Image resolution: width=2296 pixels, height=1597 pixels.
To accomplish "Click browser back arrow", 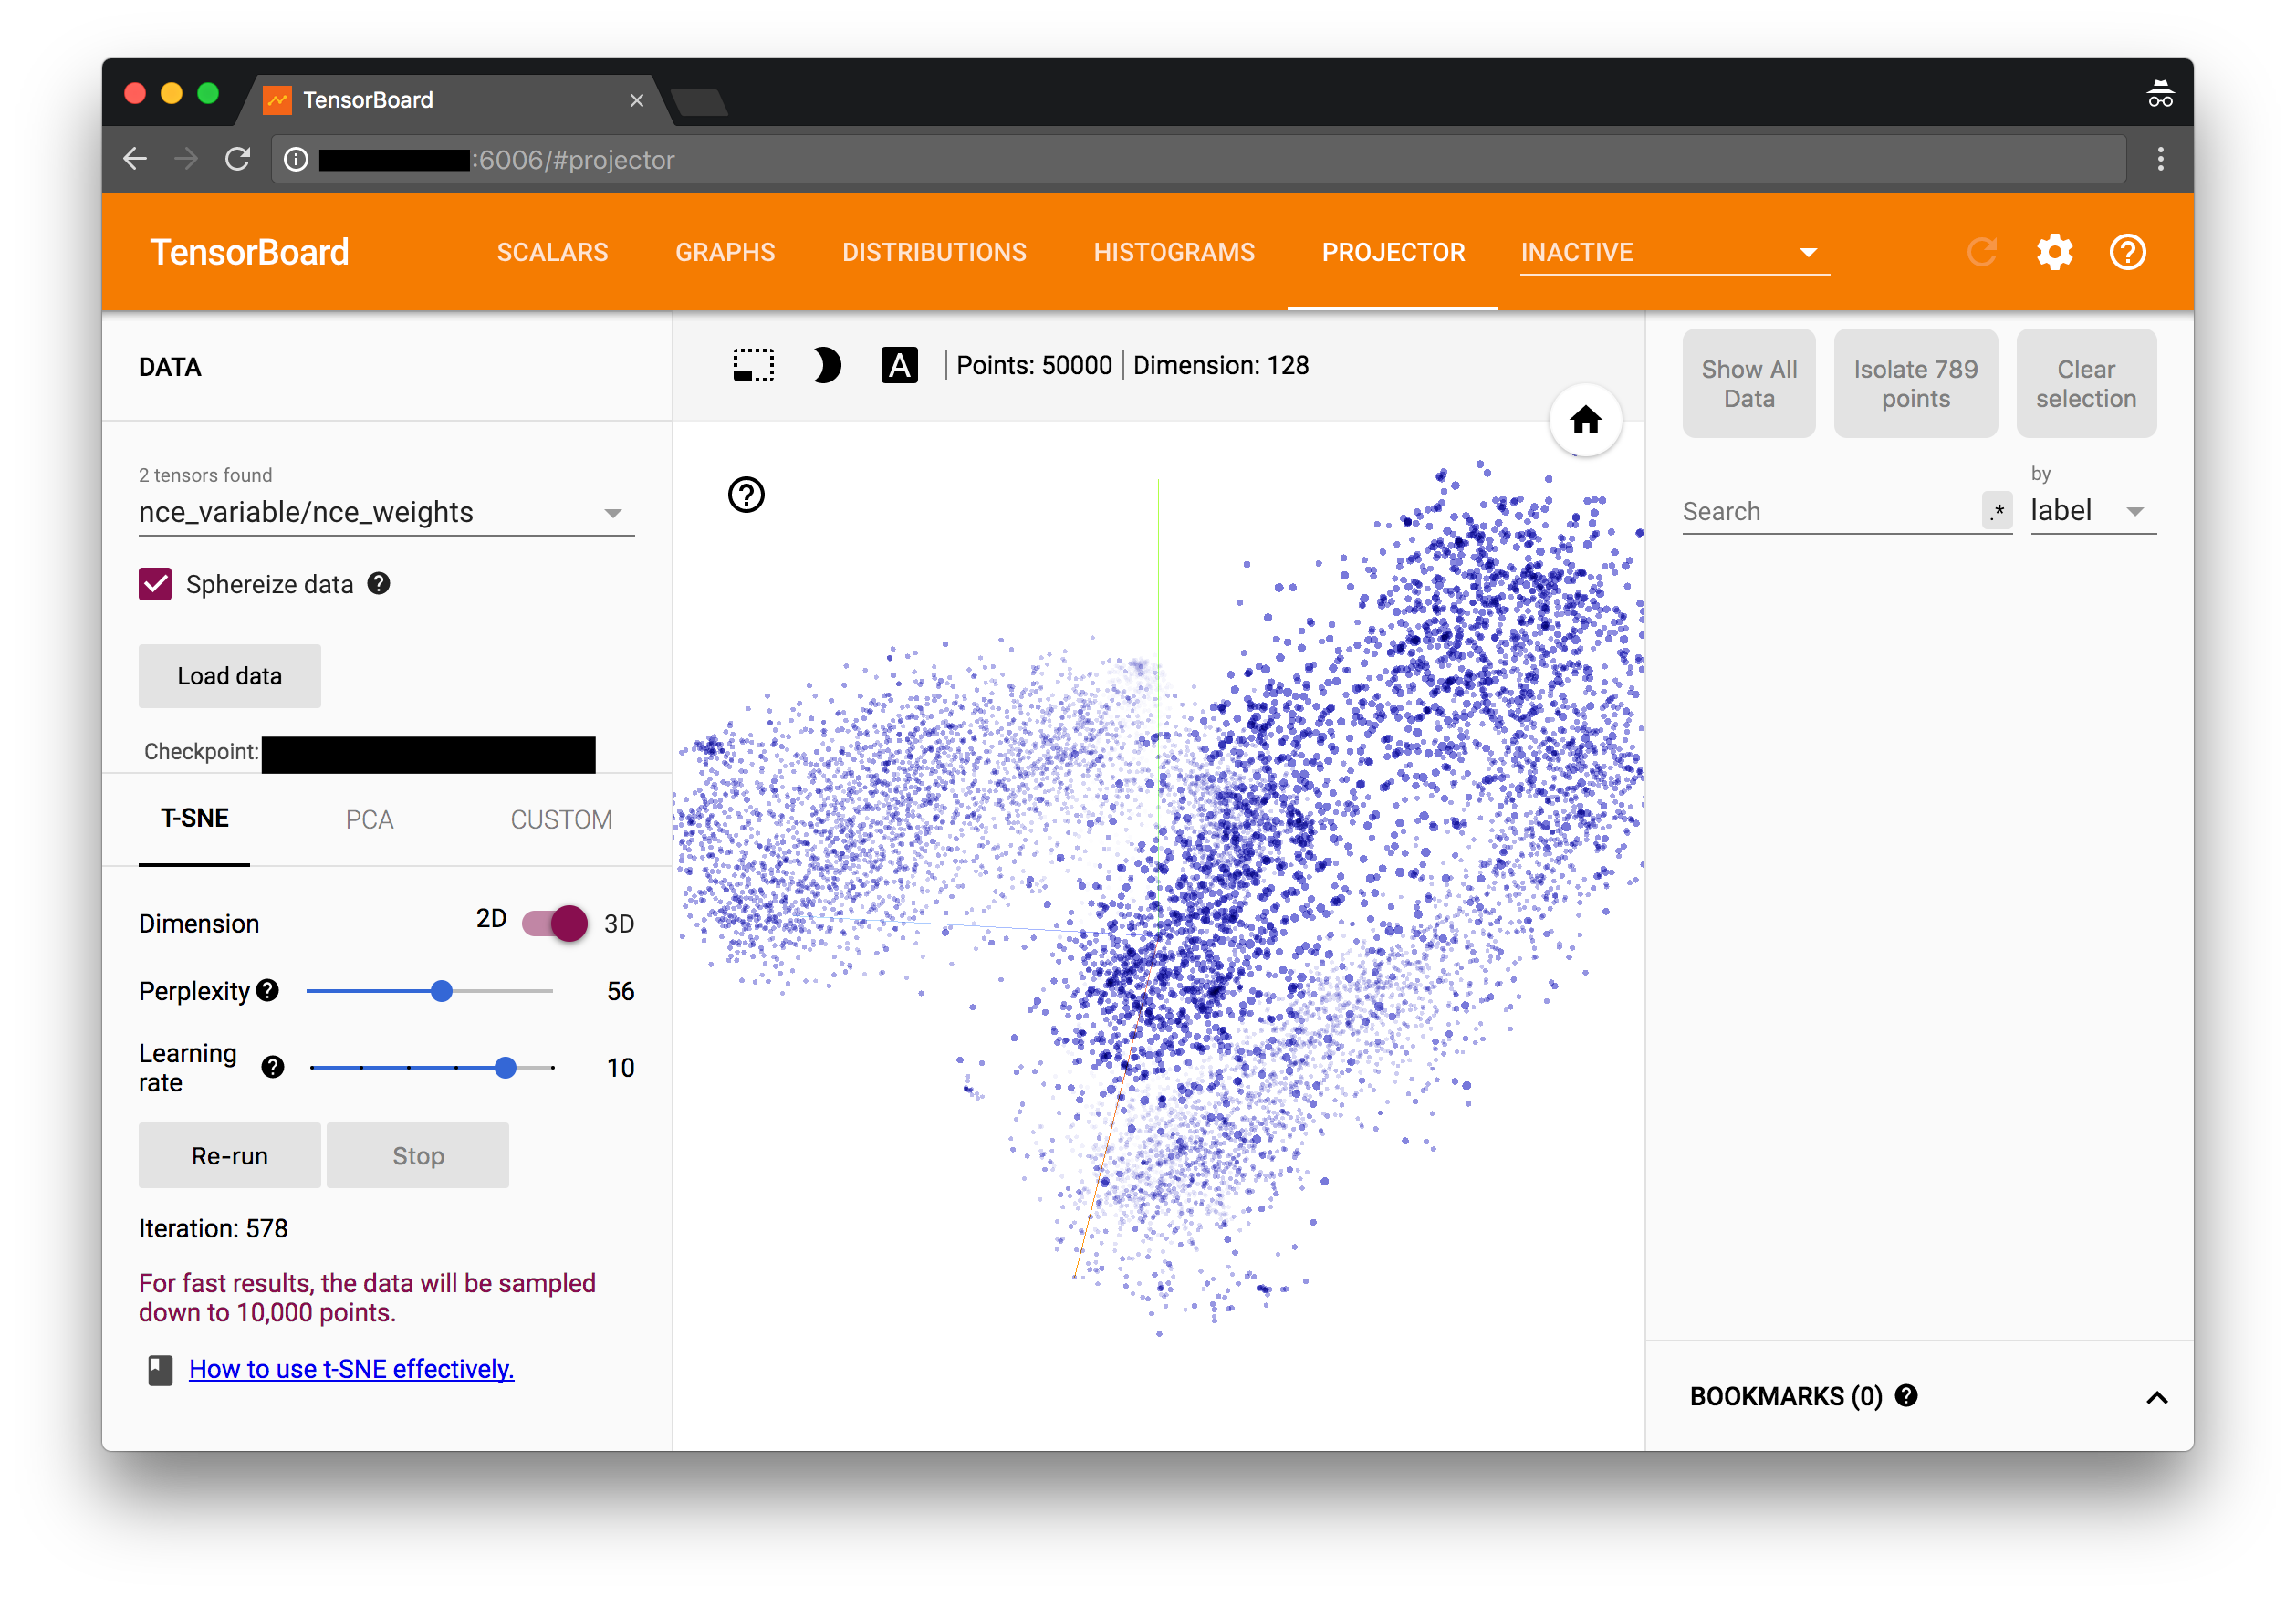I will point(135,159).
